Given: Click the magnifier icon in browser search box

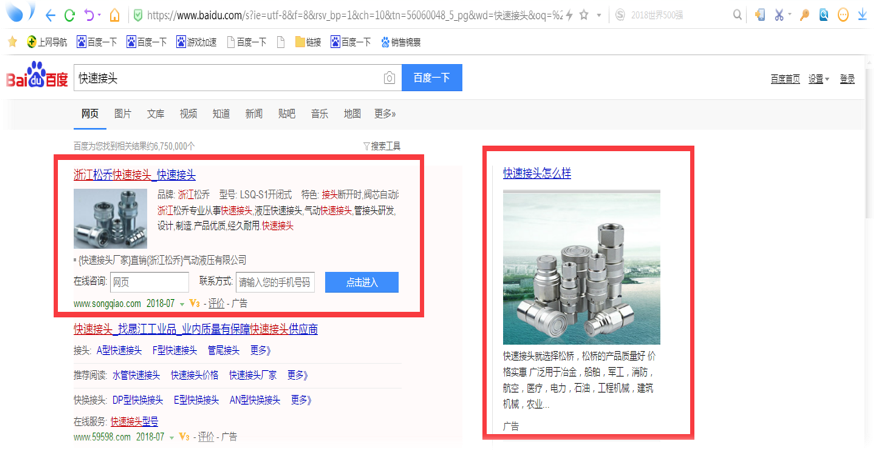Looking at the screenshot, I should 737,15.
